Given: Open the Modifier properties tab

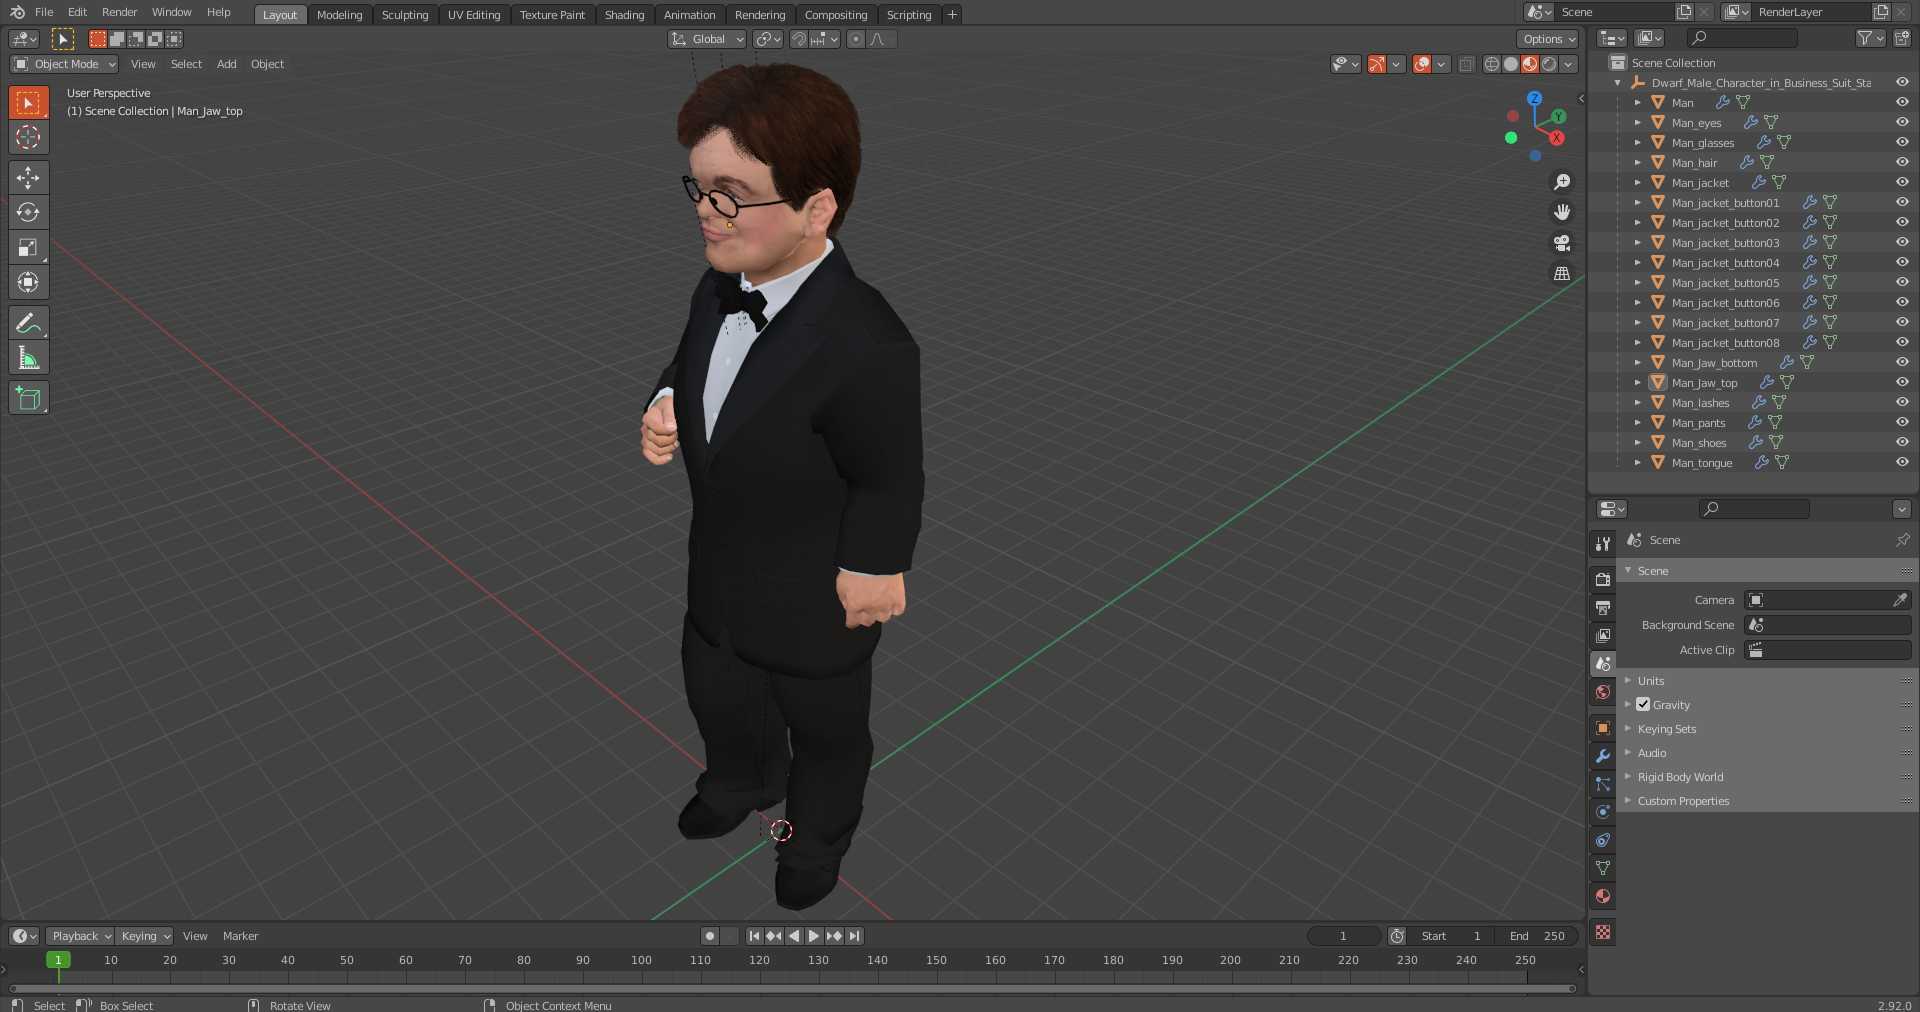Looking at the screenshot, I should coord(1603,756).
